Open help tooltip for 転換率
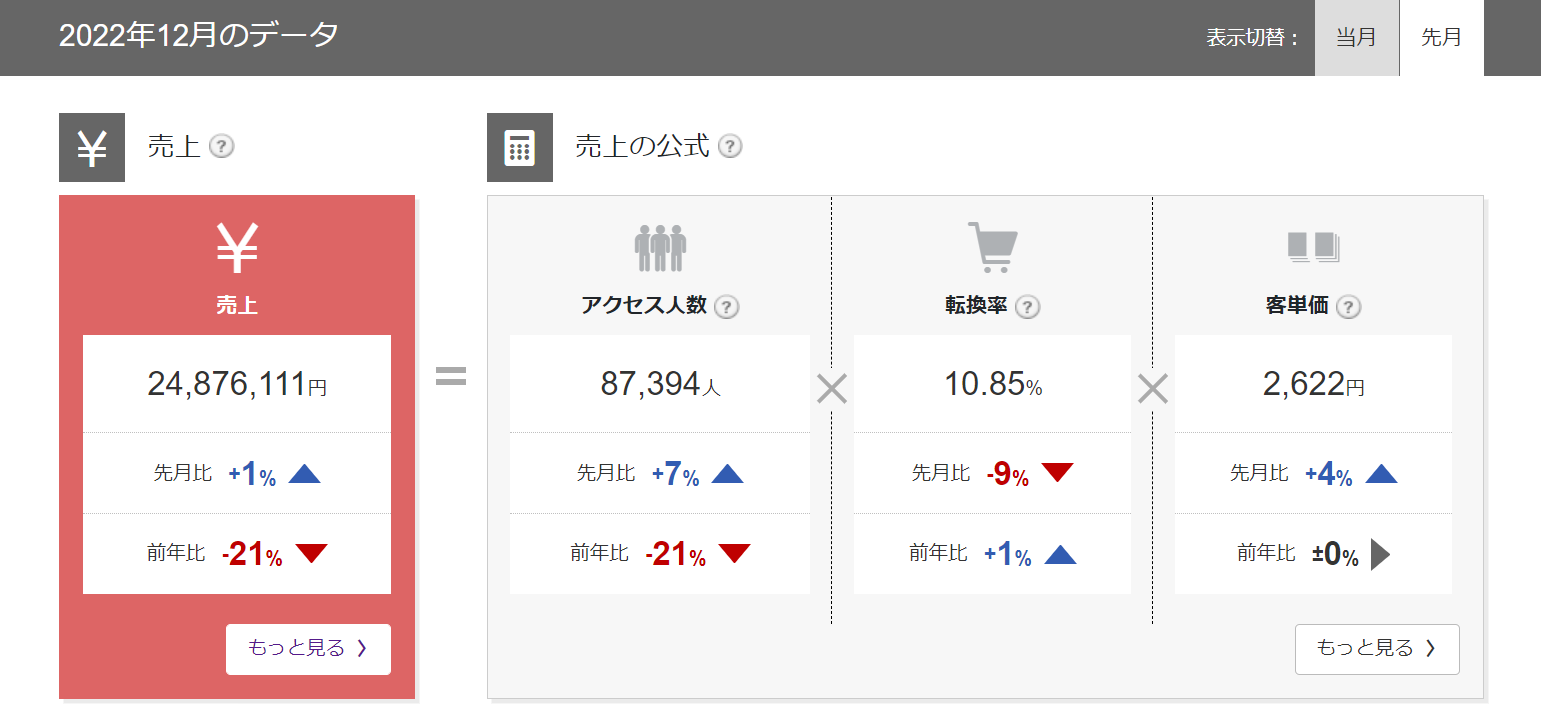 point(1028,307)
